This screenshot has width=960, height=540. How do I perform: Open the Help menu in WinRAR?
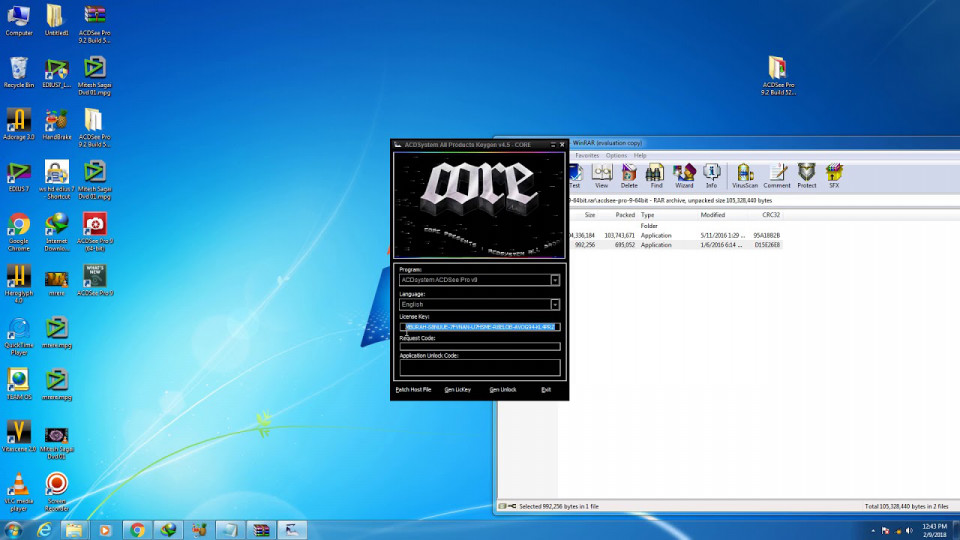click(640, 156)
